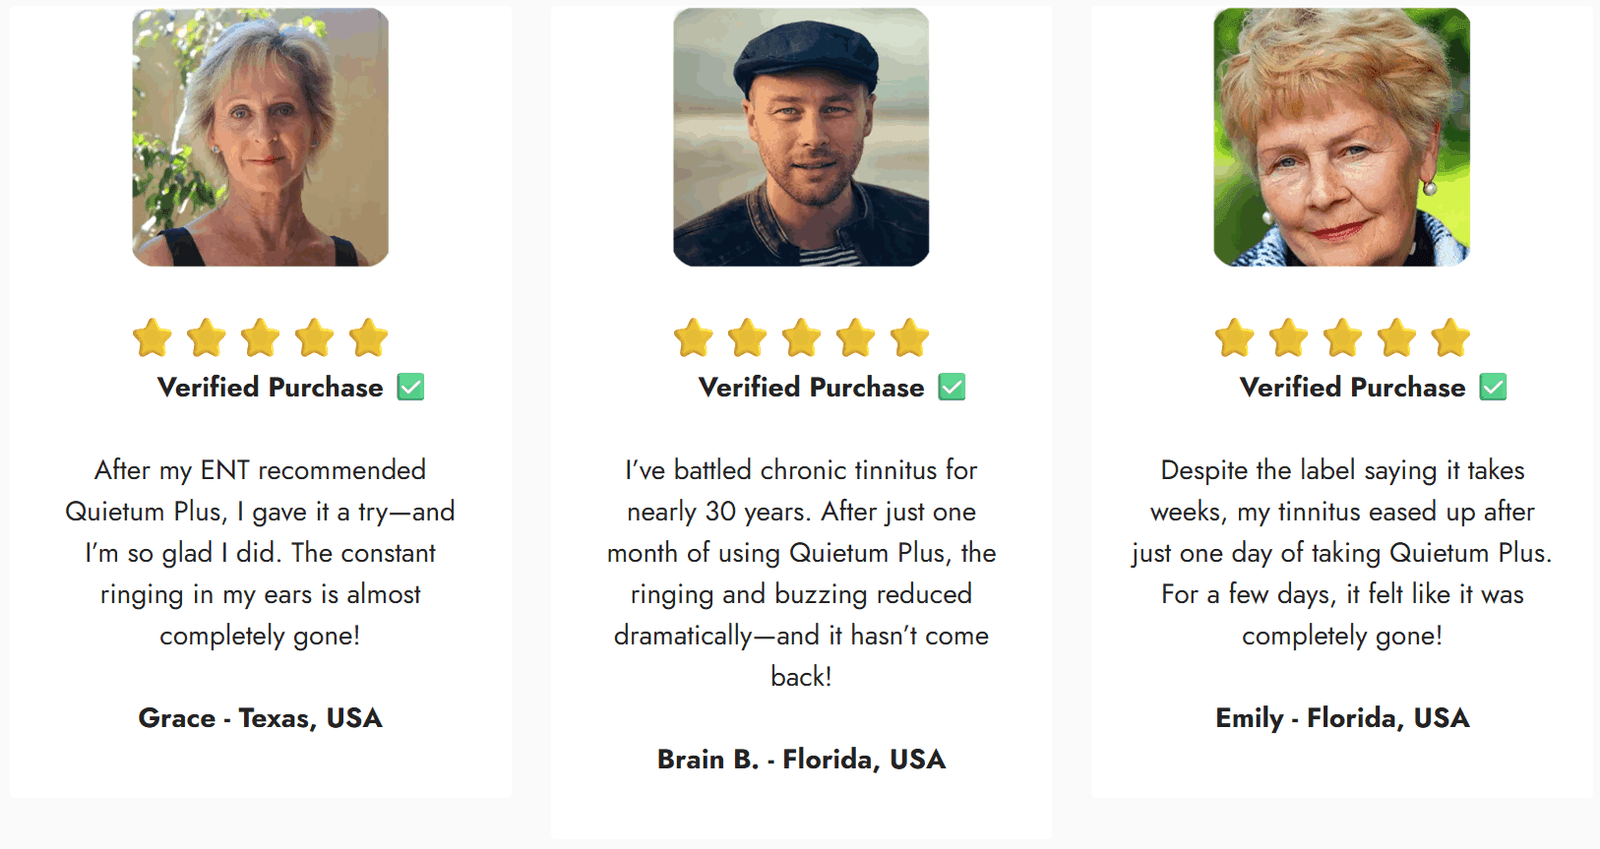Click green checkmark beside Brain B.'s Verified Purchase
The width and height of the screenshot is (1600, 849).
(x=952, y=387)
